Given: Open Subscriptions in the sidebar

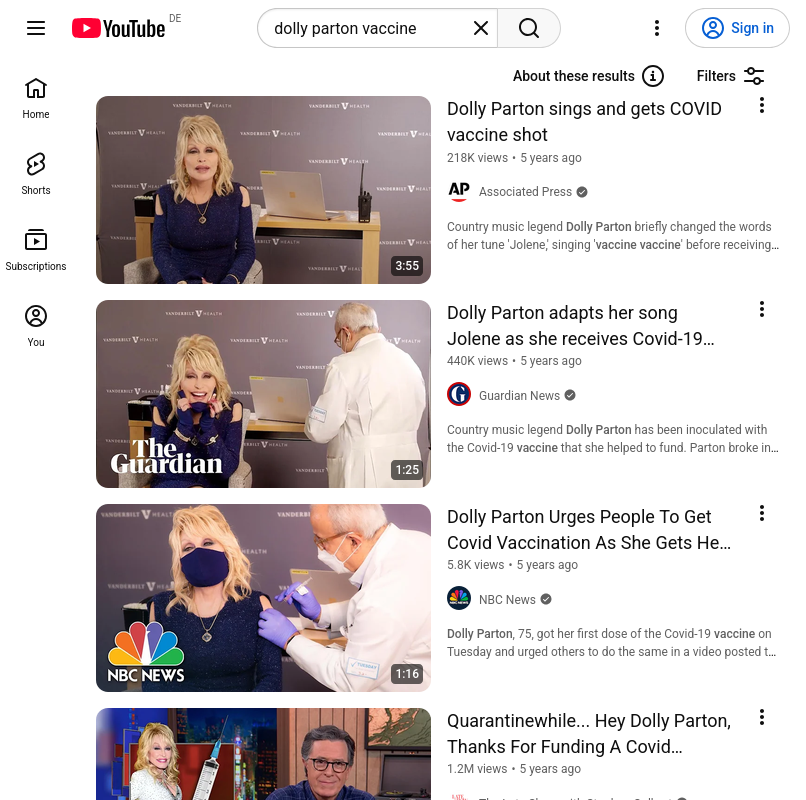Looking at the screenshot, I should tap(36, 250).
